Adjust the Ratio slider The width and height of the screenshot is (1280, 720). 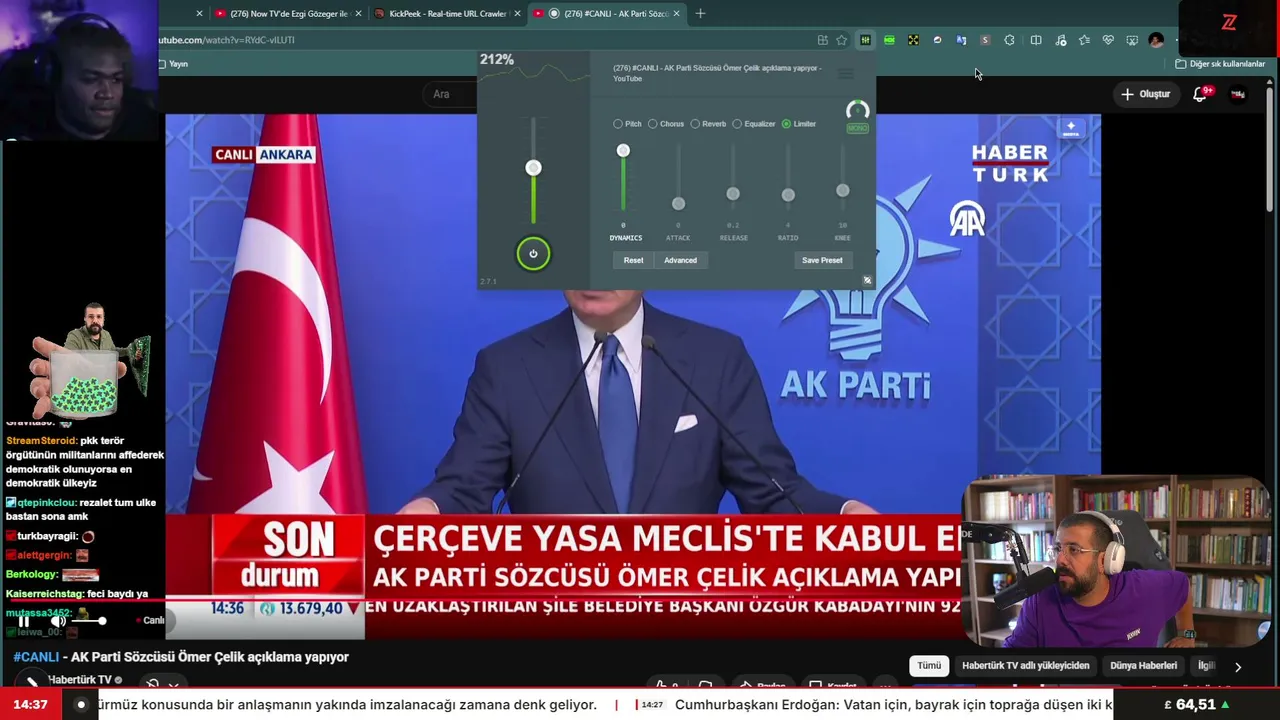click(x=788, y=195)
